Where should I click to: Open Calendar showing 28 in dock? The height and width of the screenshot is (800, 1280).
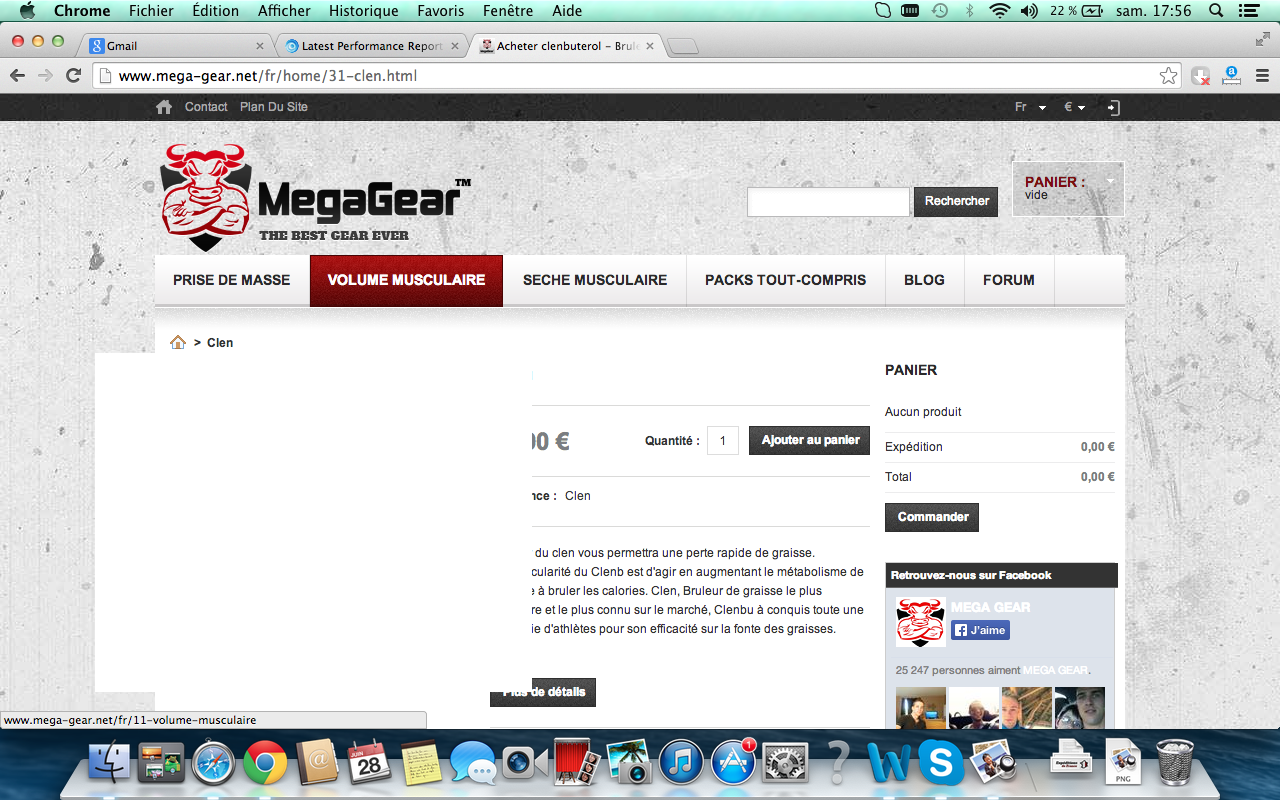pyautogui.click(x=369, y=763)
